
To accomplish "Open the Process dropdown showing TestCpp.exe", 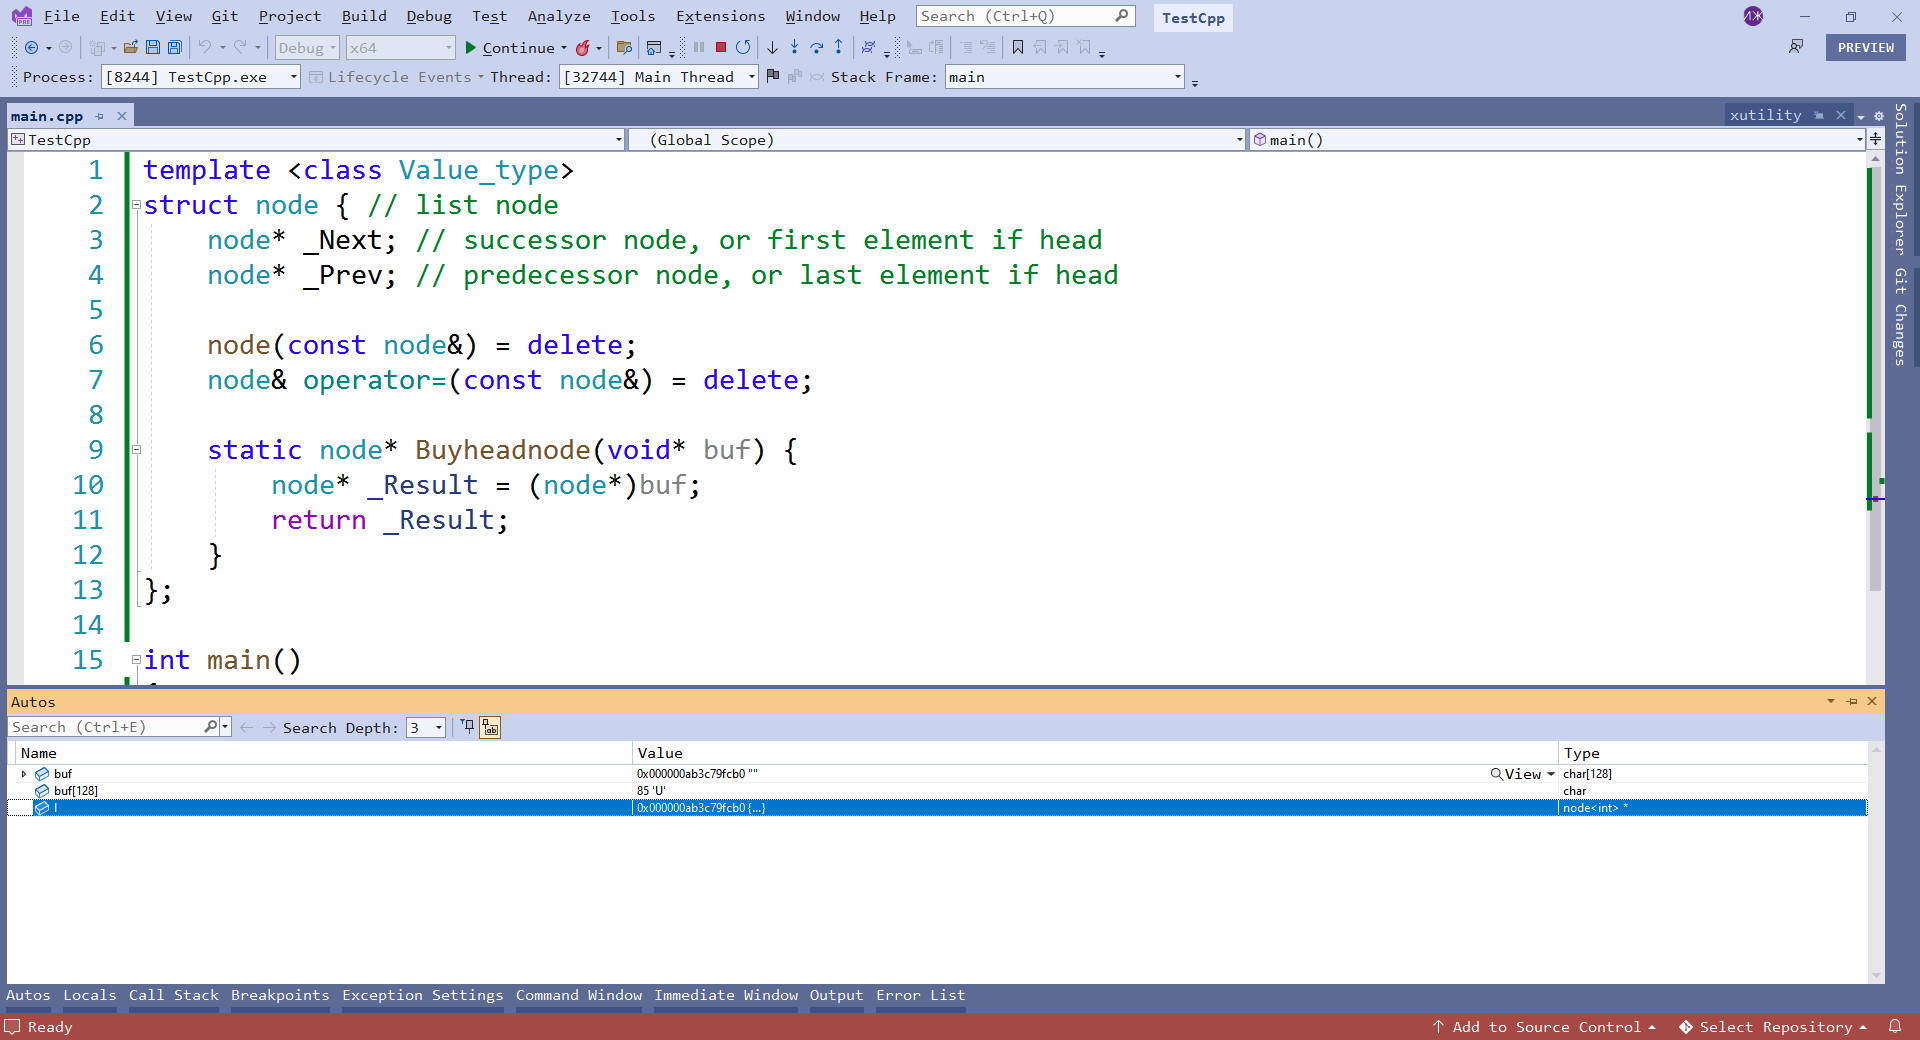I will pyautogui.click(x=201, y=77).
